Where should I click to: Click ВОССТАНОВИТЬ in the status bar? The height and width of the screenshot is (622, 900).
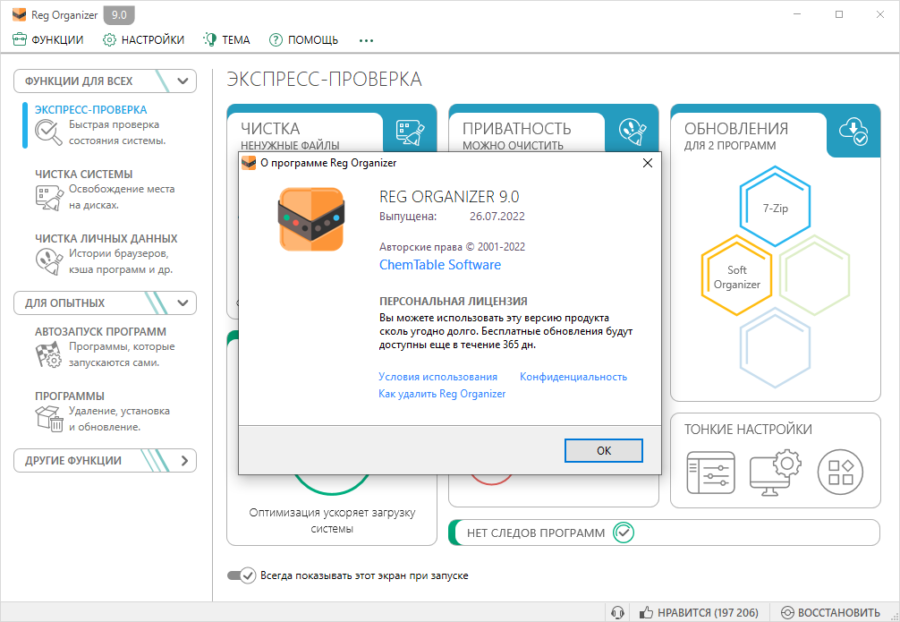(x=831, y=612)
